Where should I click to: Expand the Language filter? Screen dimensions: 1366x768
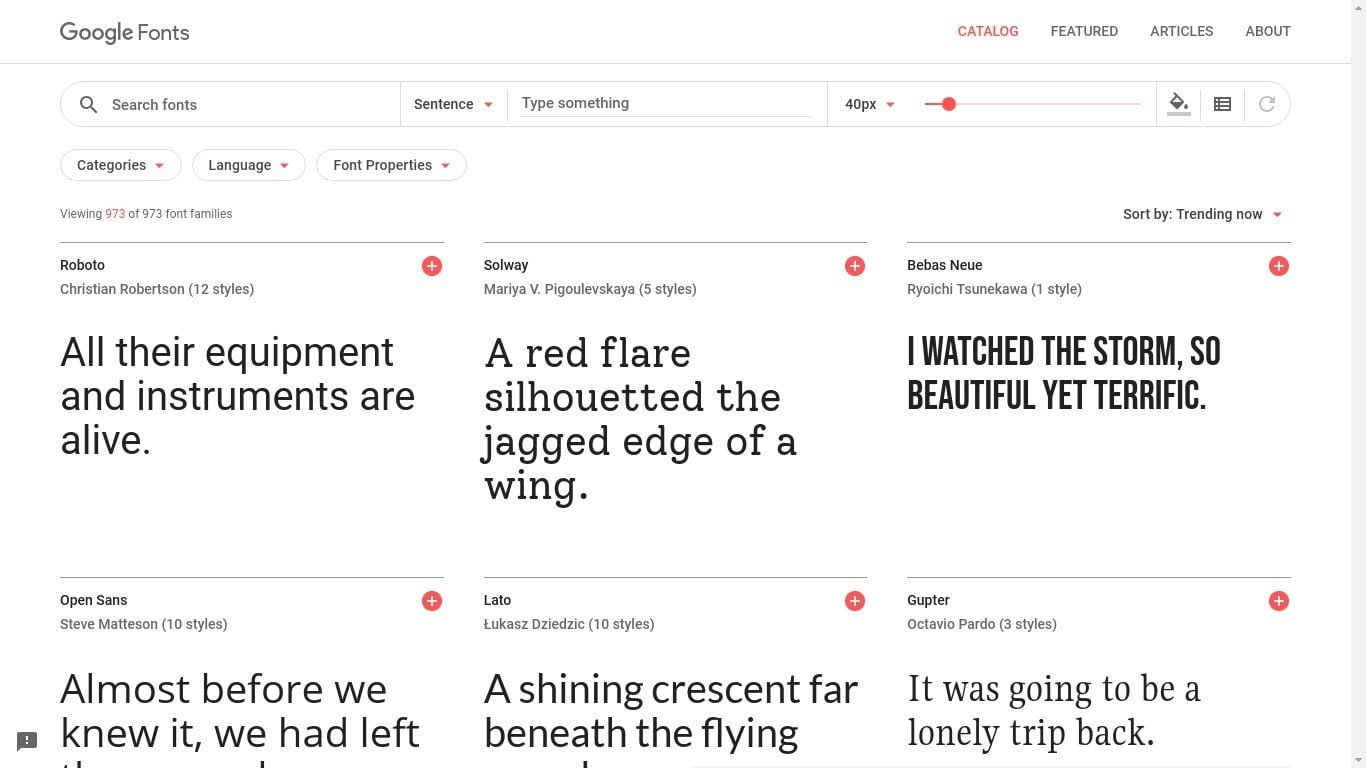pyautogui.click(x=248, y=165)
